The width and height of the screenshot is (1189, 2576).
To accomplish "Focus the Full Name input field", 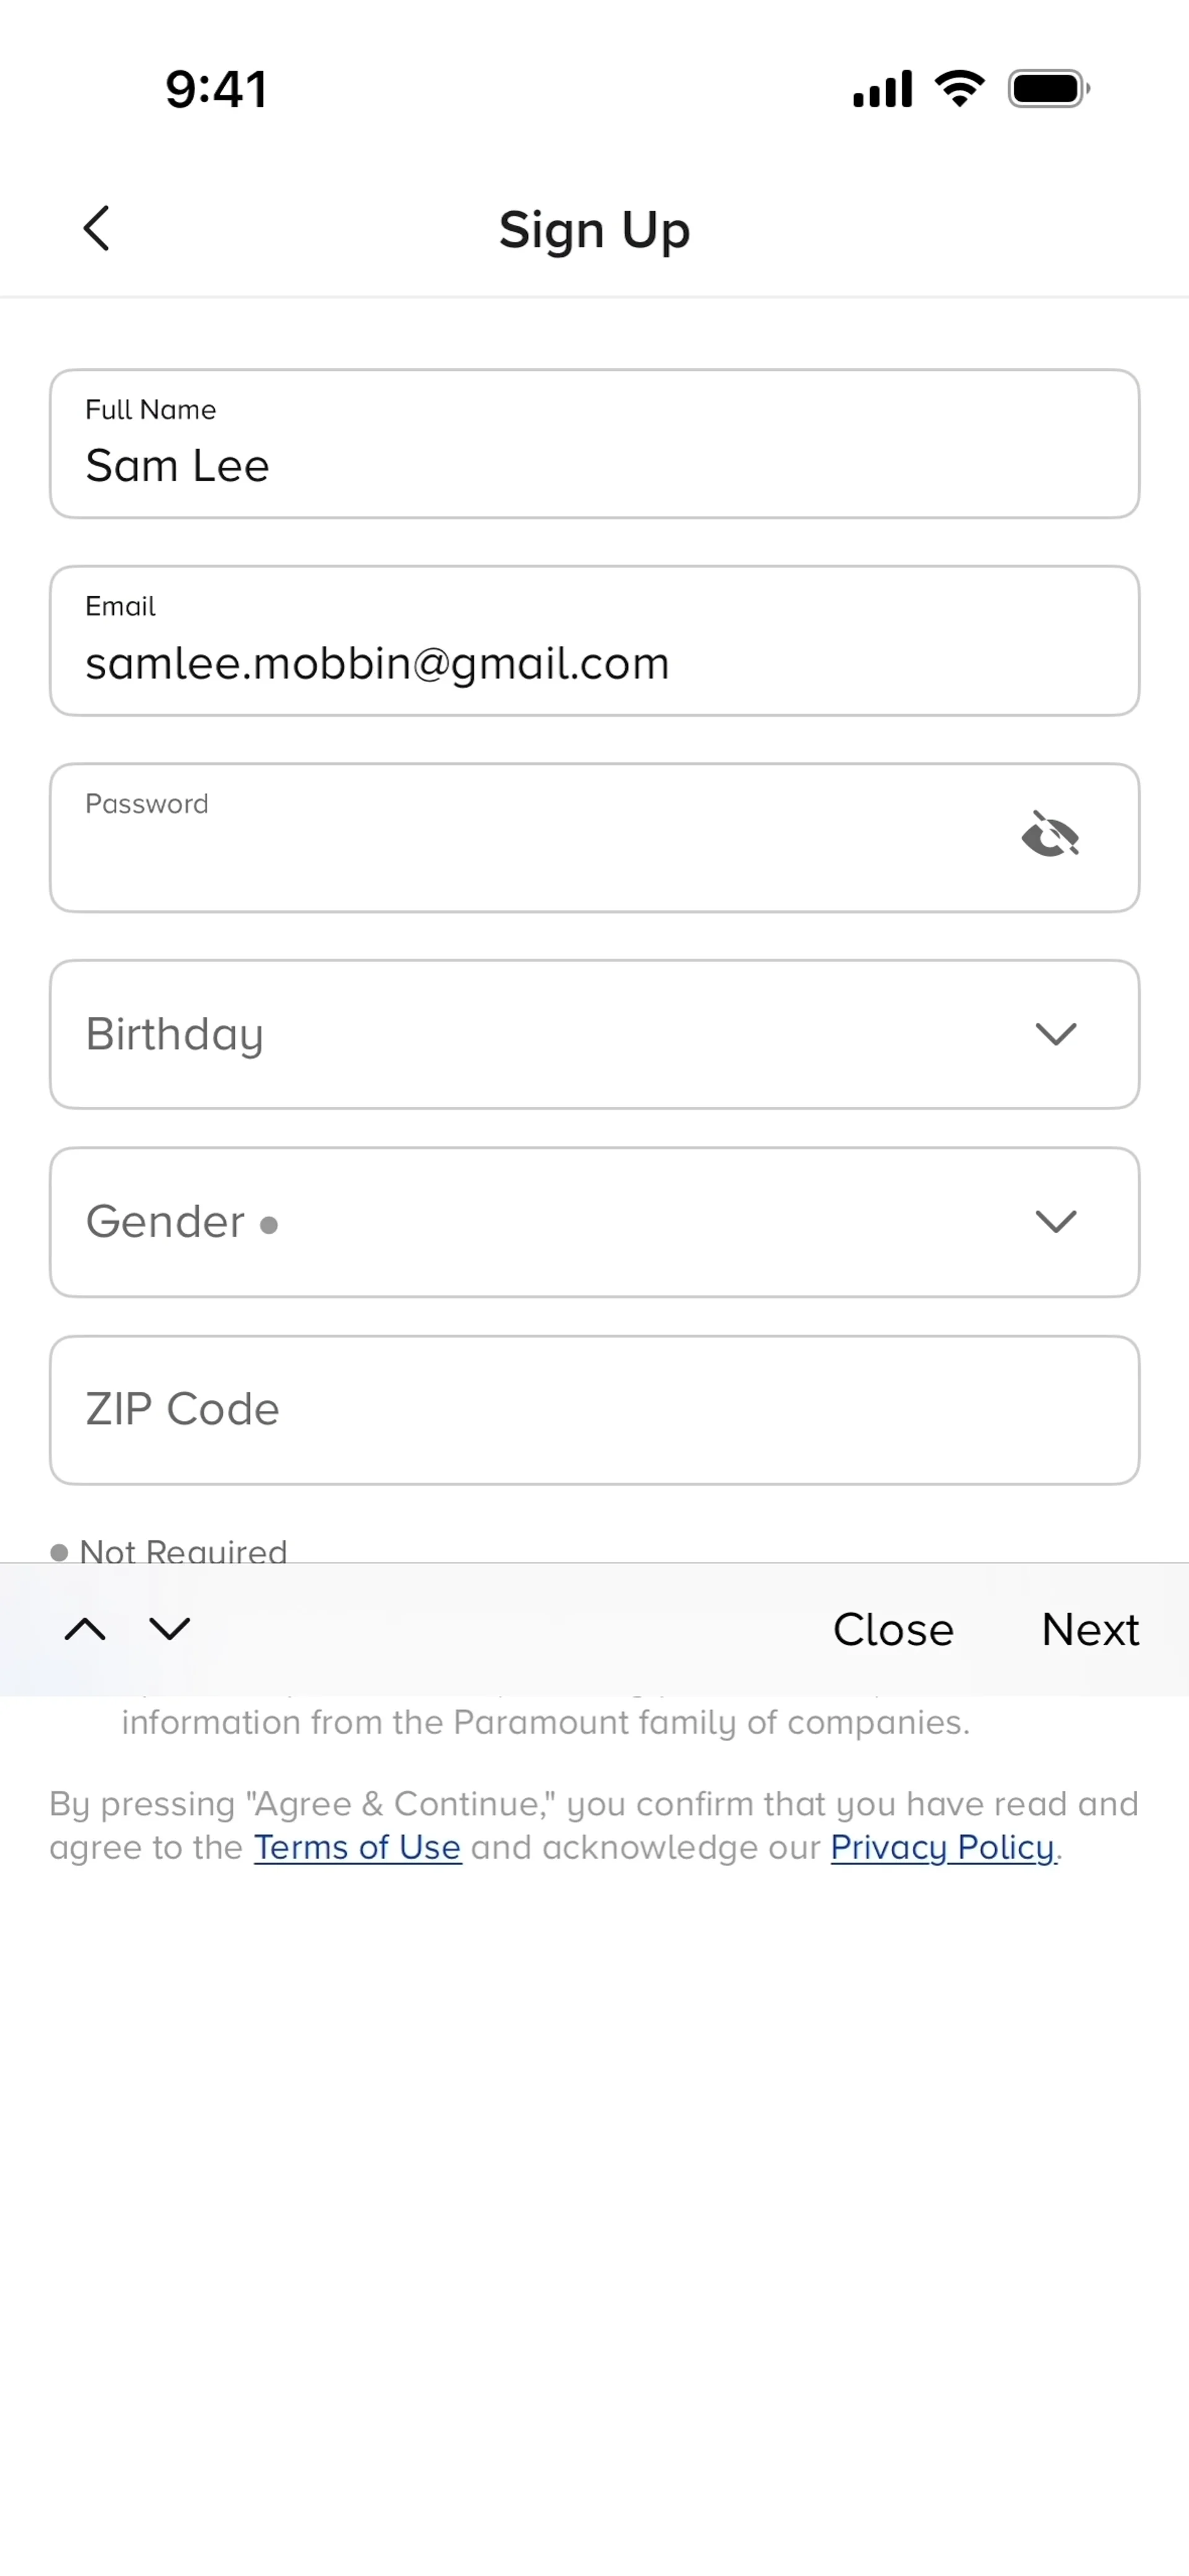I will (594, 444).
